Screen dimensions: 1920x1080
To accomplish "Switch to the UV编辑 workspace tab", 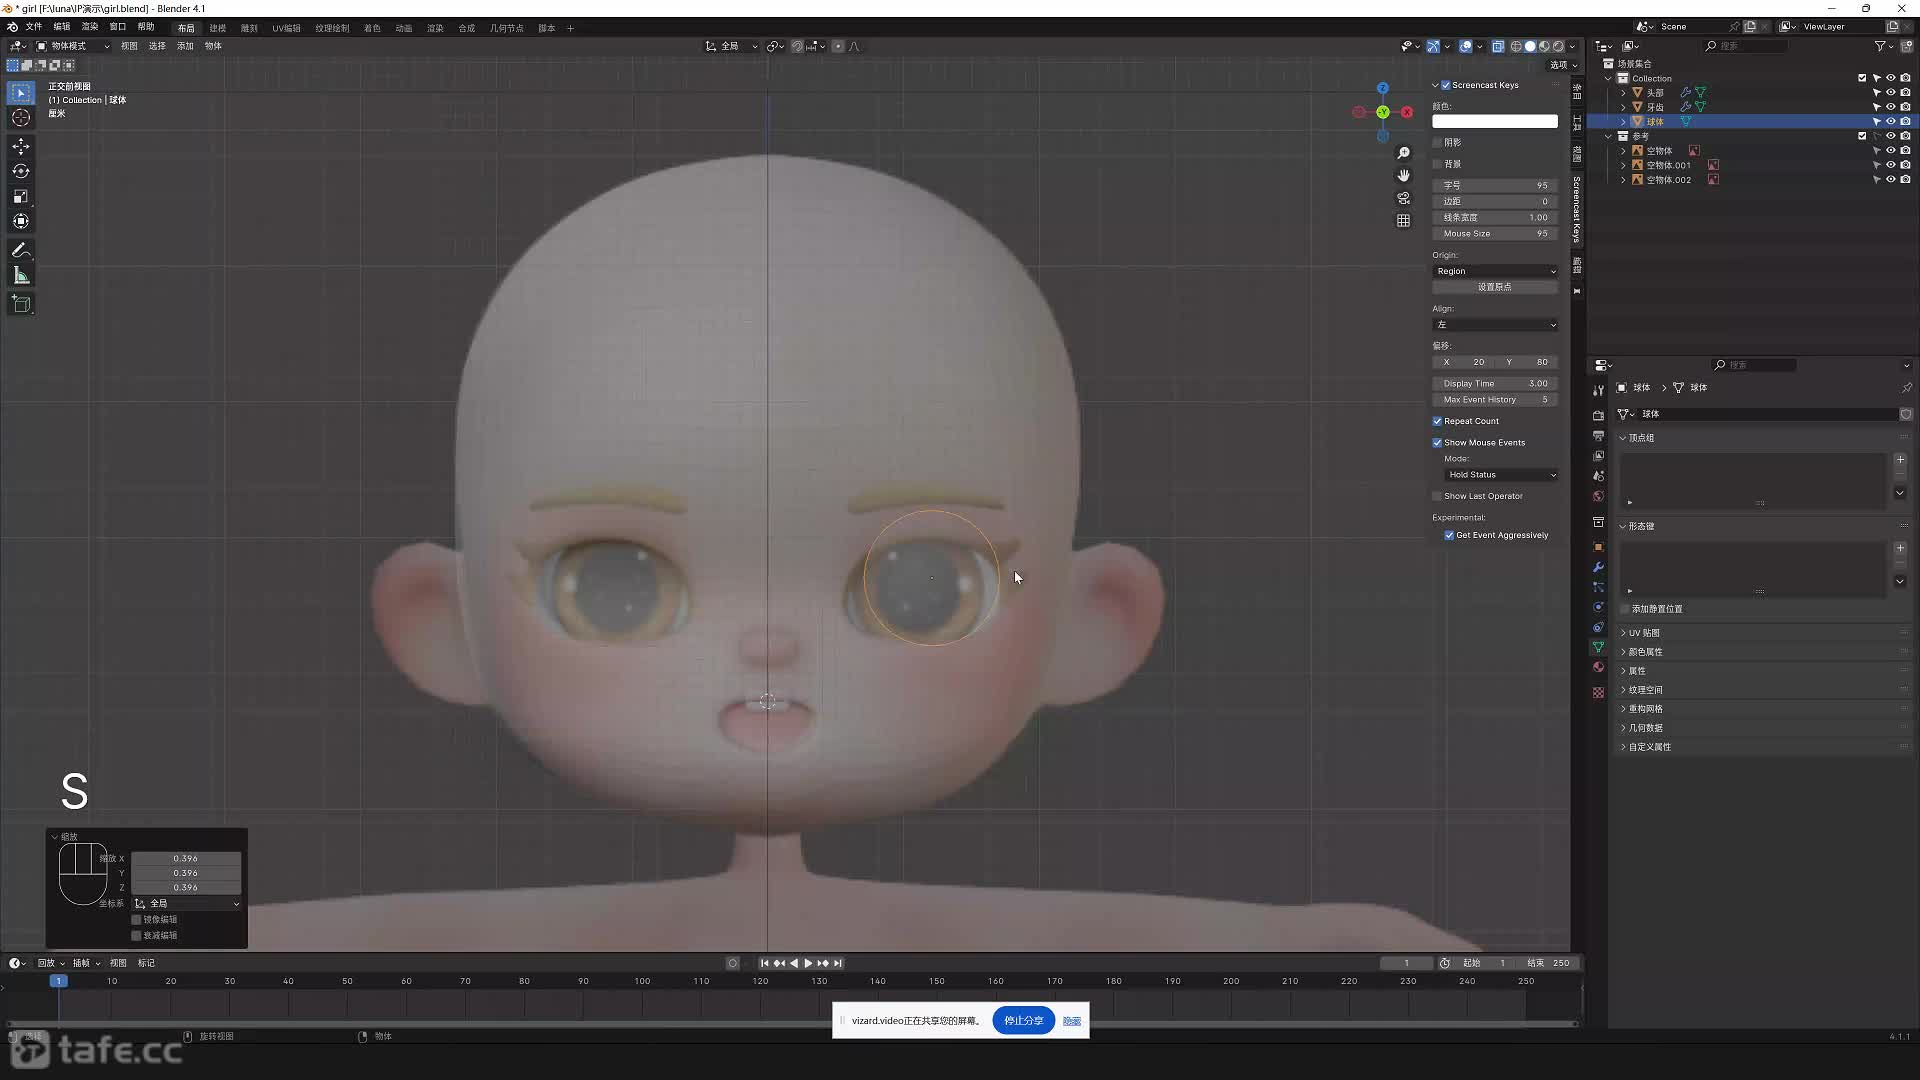I will (286, 28).
